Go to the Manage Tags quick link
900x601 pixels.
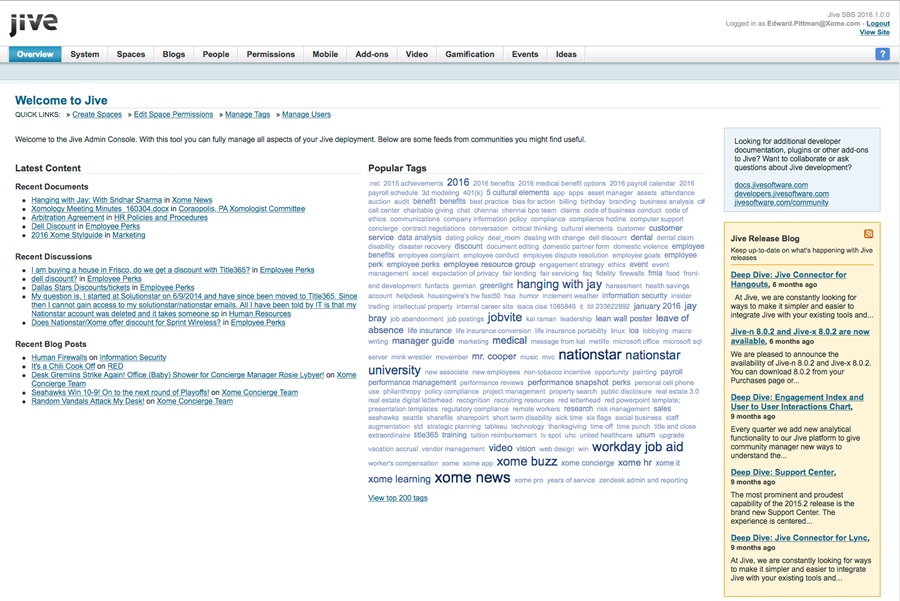tap(247, 114)
